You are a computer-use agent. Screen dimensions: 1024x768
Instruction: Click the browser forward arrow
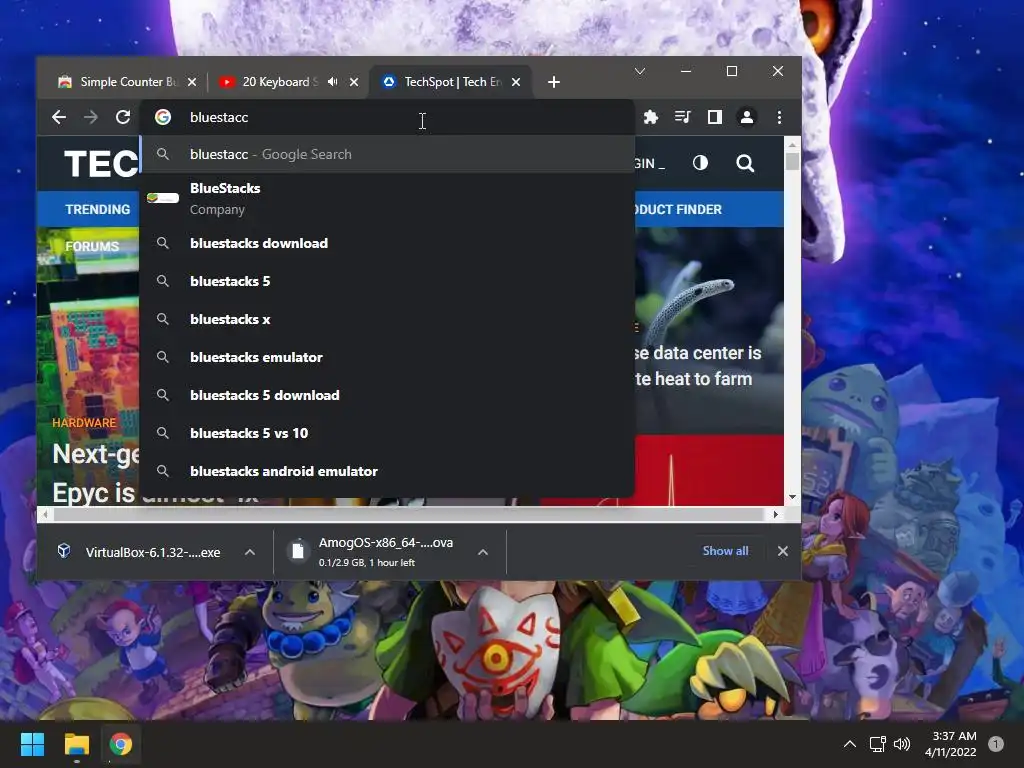coord(91,117)
